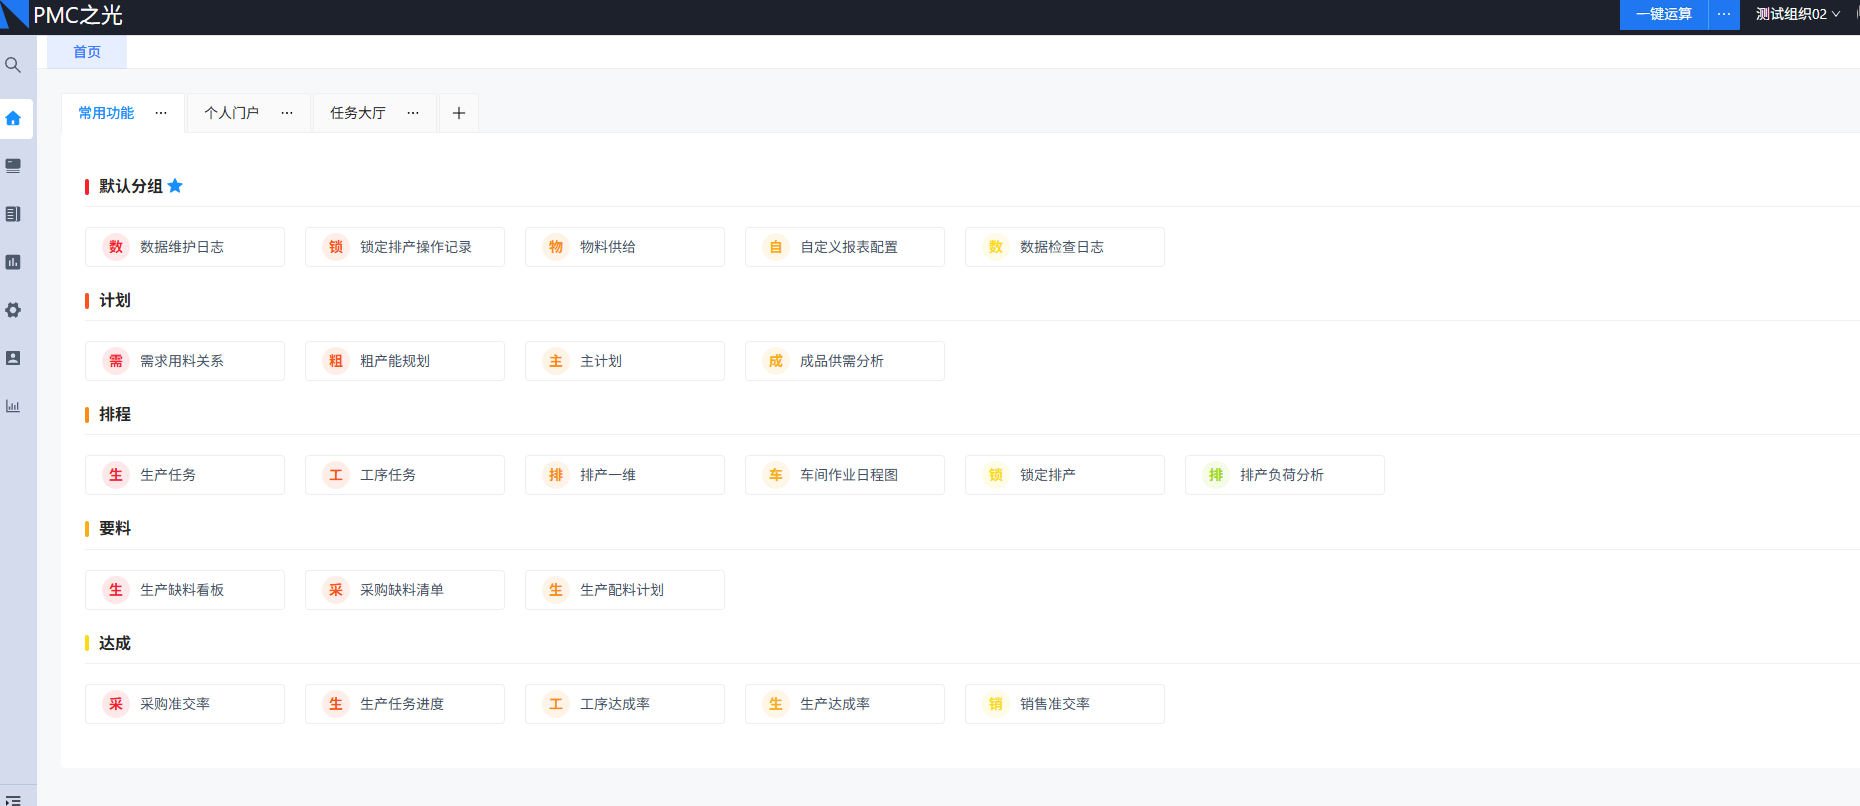The width and height of the screenshot is (1860, 806).
Task: Click the 自 icon of 自定义报表配置
Action: click(x=776, y=247)
